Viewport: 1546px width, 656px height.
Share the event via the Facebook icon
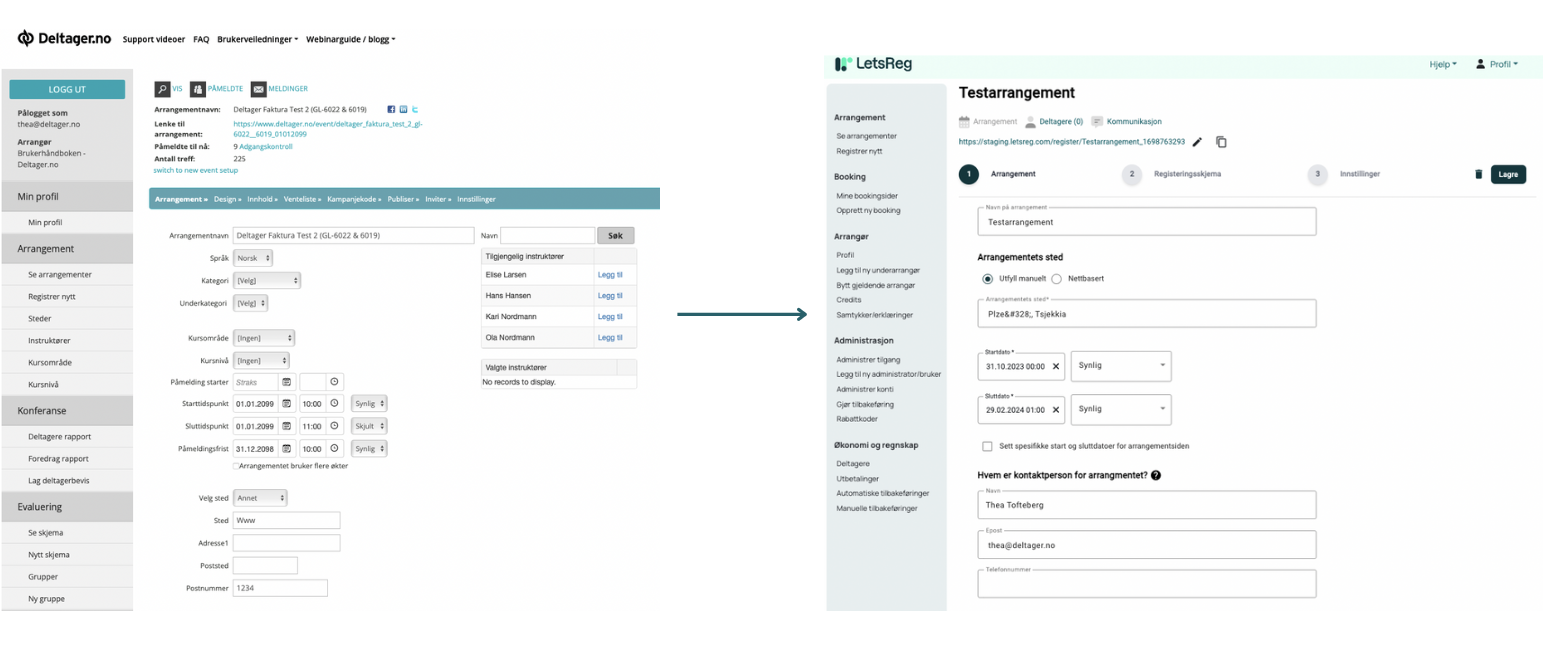pyautogui.click(x=391, y=109)
